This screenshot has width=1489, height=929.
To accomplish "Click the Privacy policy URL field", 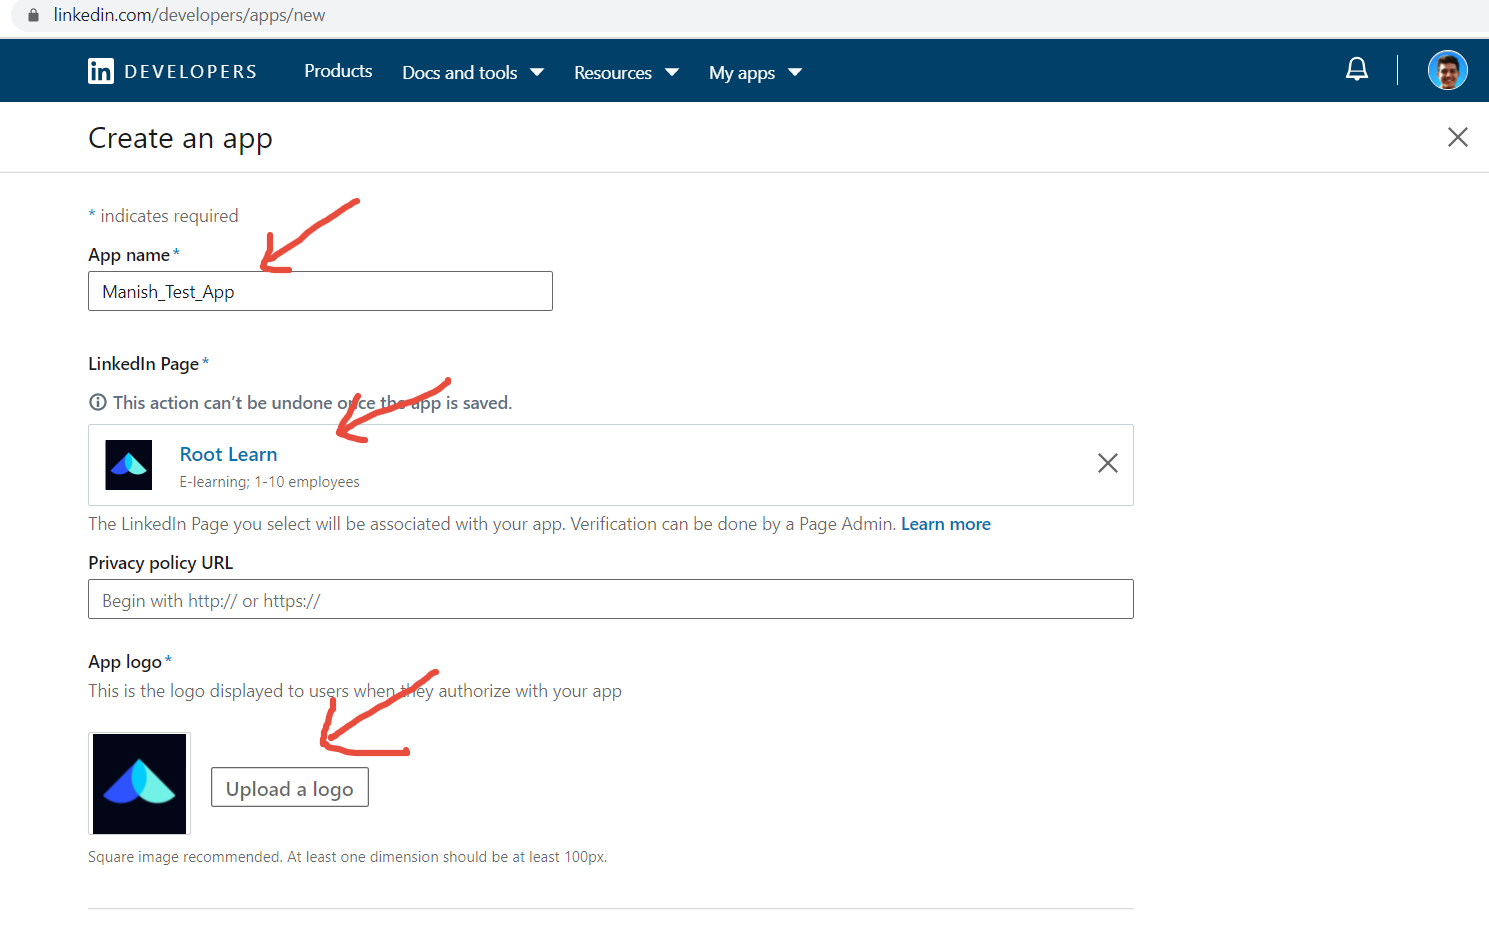I will [610, 599].
